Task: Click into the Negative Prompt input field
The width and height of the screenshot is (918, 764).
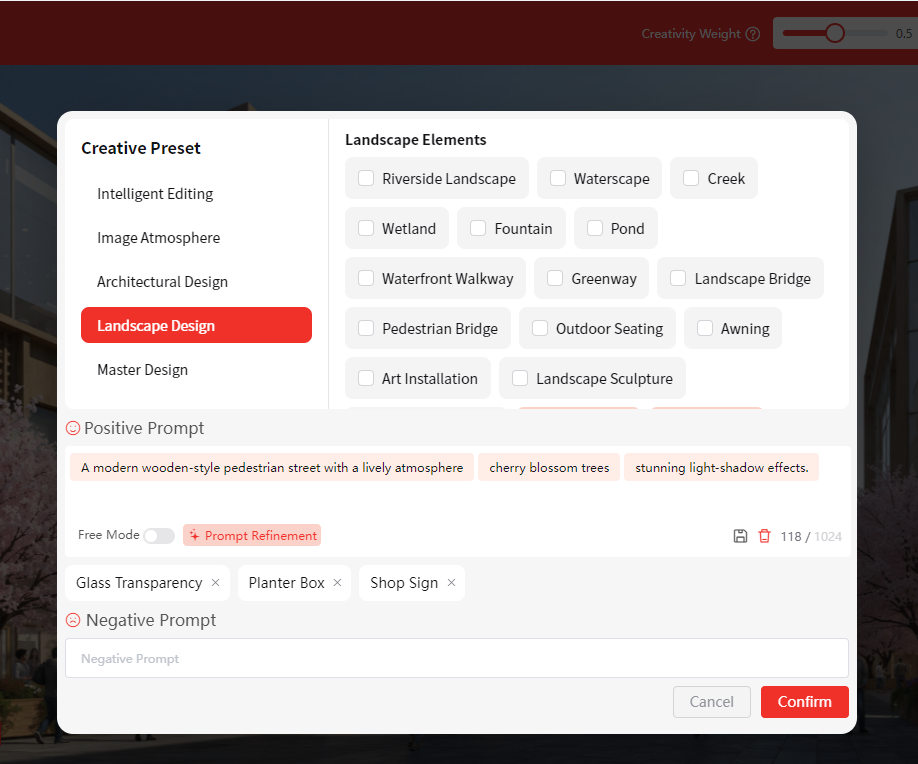Action: (x=456, y=659)
